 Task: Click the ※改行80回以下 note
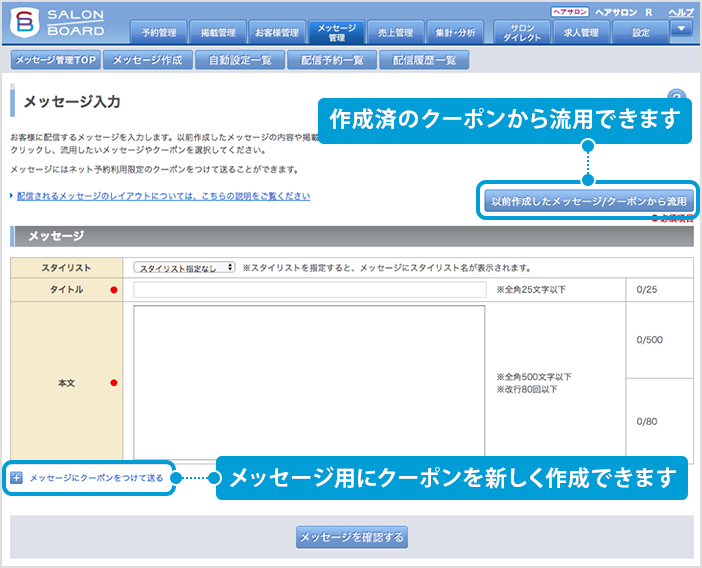[x=526, y=389]
